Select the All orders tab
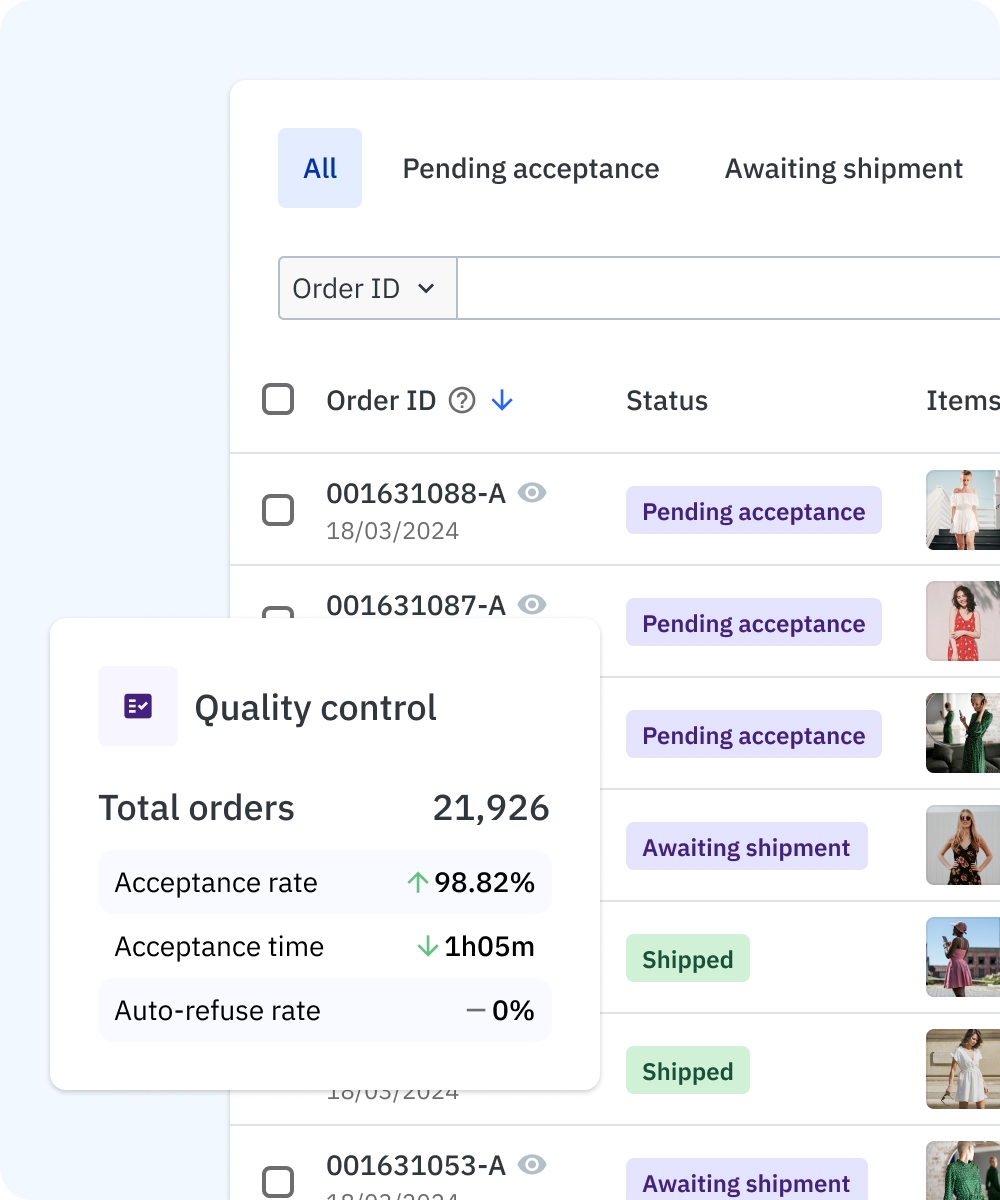The width and height of the screenshot is (1000, 1200). pyautogui.click(x=320, y=169)
